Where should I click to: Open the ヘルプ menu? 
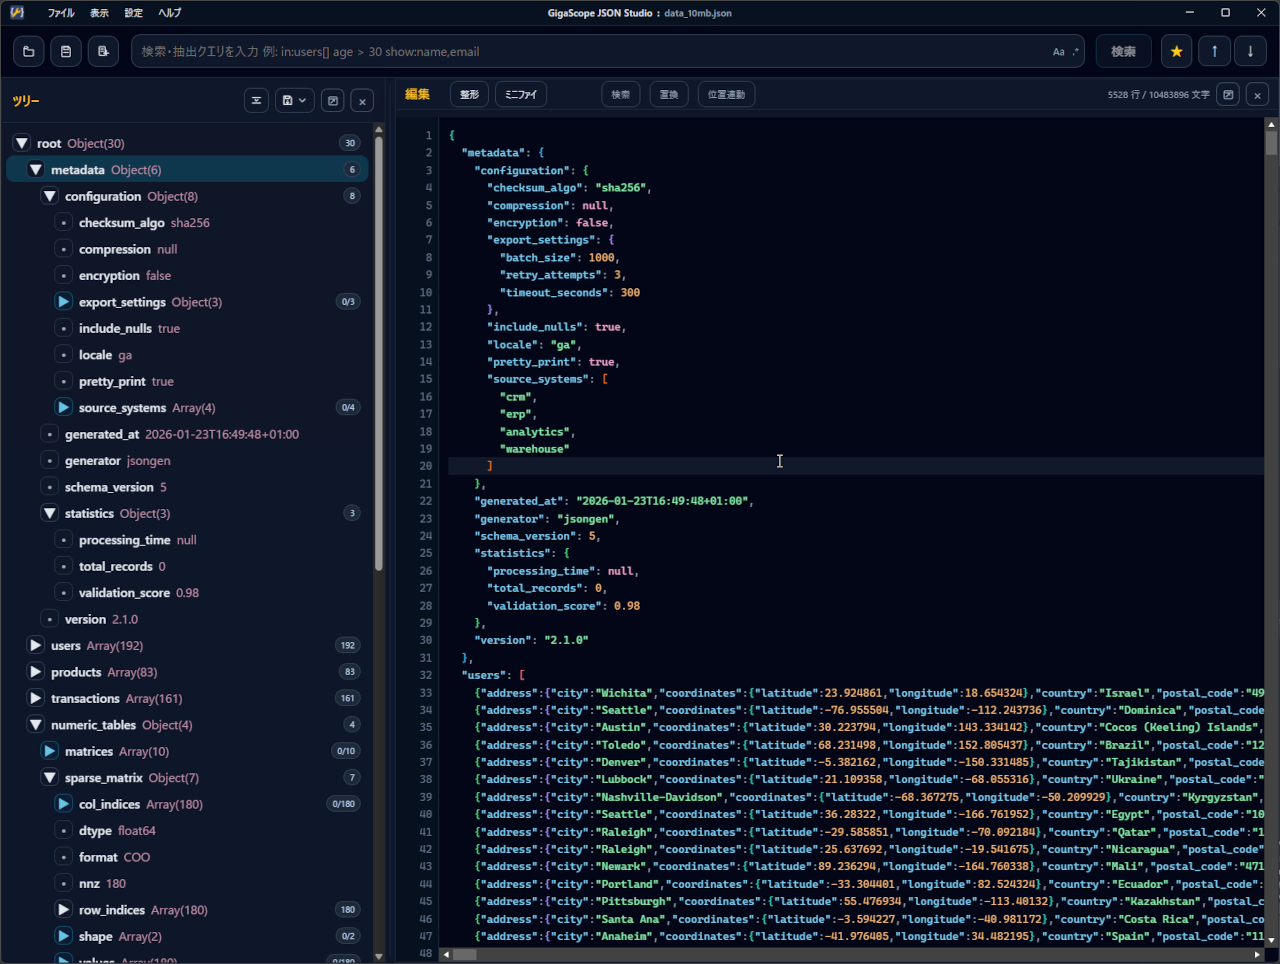[170, 13]
